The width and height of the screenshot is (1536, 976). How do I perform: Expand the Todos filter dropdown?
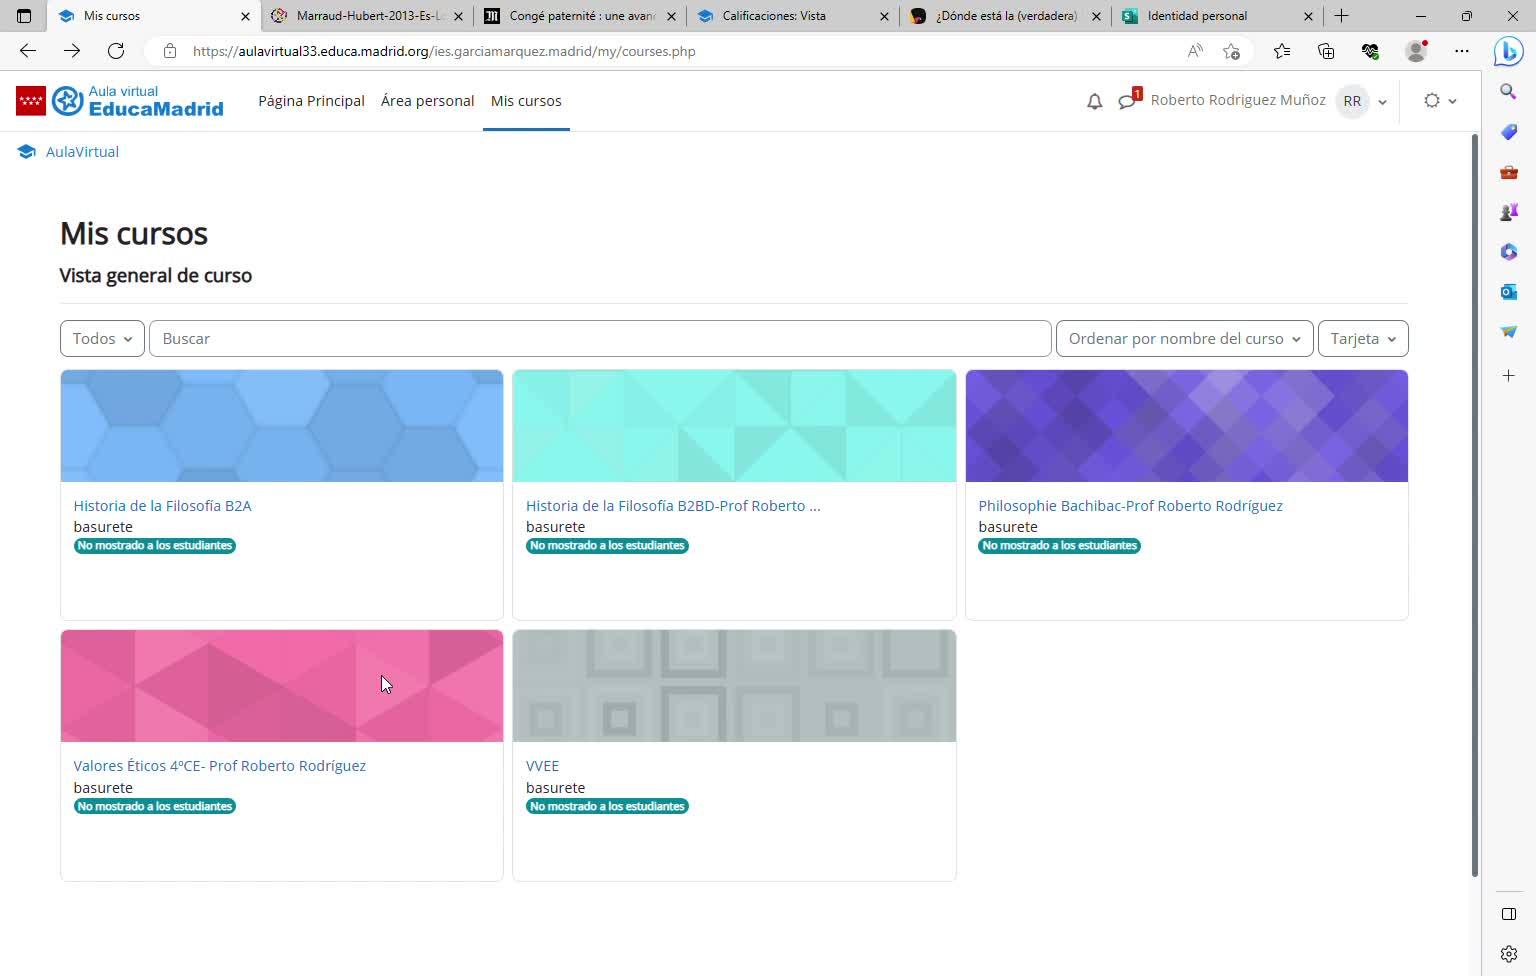click(102, 339)
